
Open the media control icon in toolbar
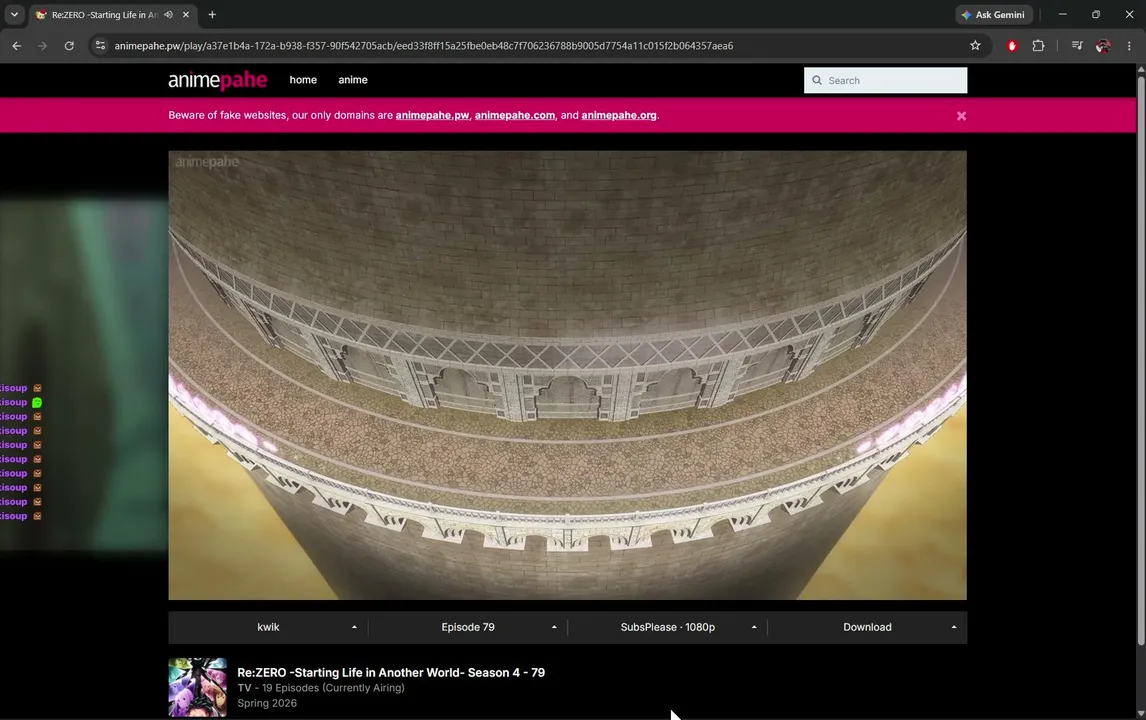[x=1077, y=45]
